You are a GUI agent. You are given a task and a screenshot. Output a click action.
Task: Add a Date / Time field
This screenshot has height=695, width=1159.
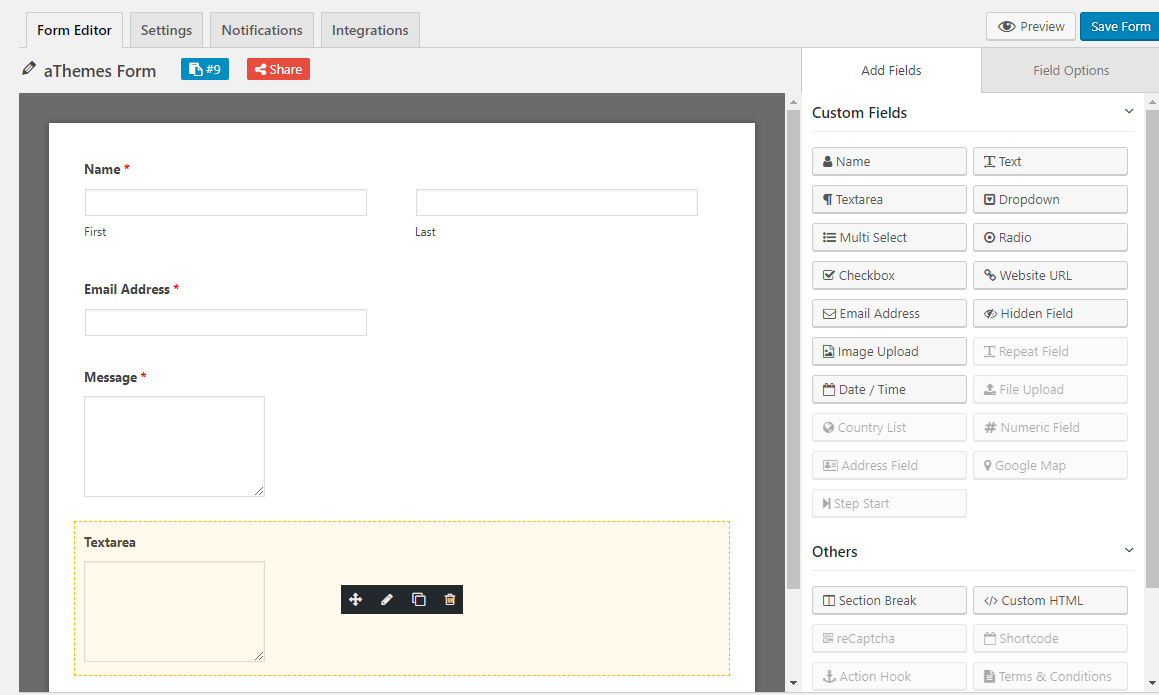pos(889,390)
